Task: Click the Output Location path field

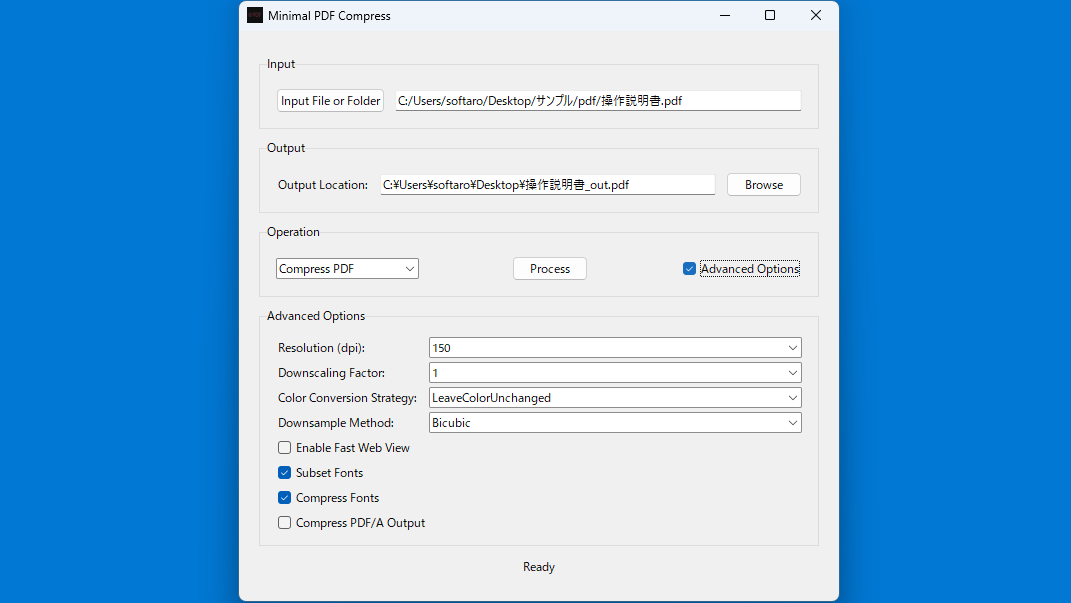Action: coord(548,184)
